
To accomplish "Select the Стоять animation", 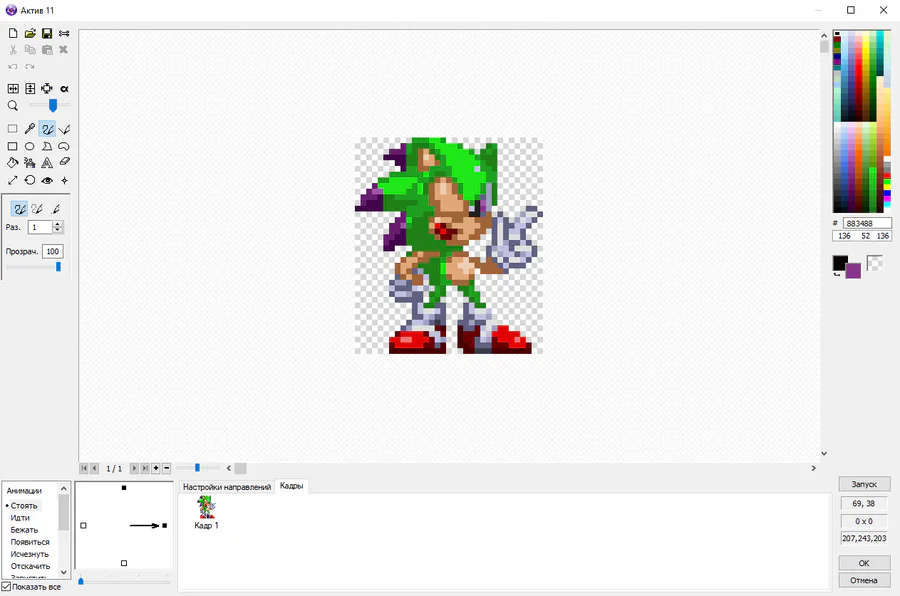I will click(x=24, y=506).
